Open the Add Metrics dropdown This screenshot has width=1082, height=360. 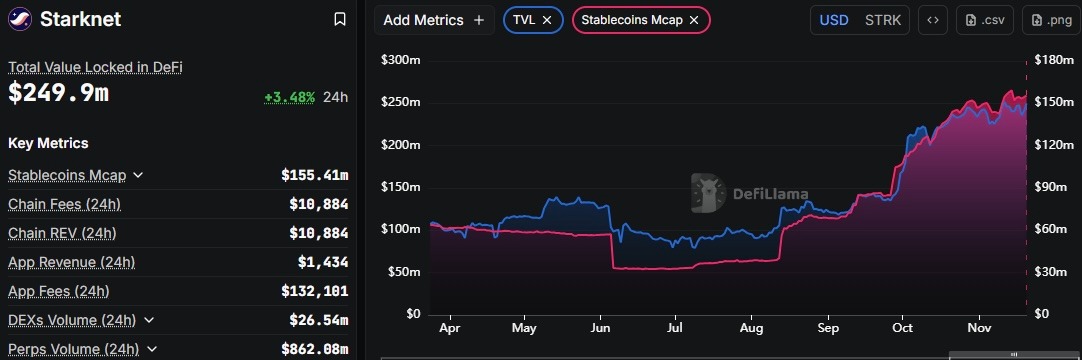(x=434, y=20)
